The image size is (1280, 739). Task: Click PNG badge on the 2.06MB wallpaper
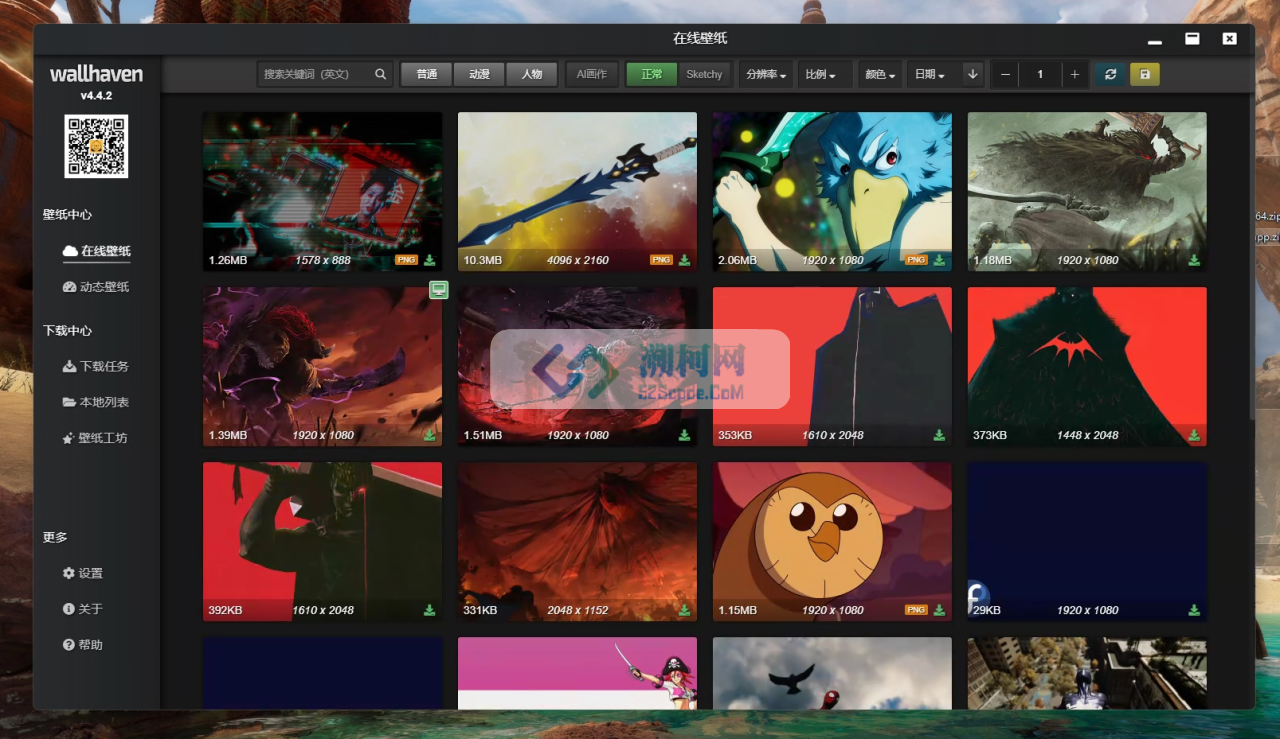916,260
